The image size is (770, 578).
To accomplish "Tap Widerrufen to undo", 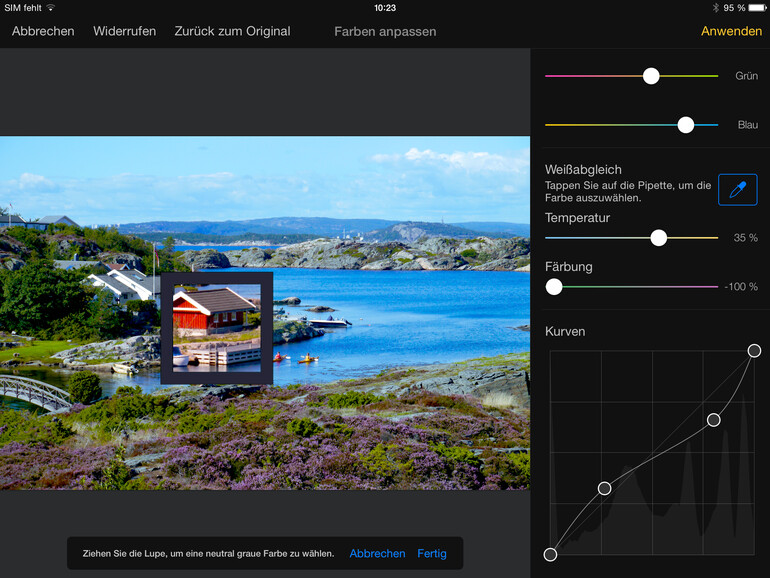I will pyautogui.click(x=125, y=31).
